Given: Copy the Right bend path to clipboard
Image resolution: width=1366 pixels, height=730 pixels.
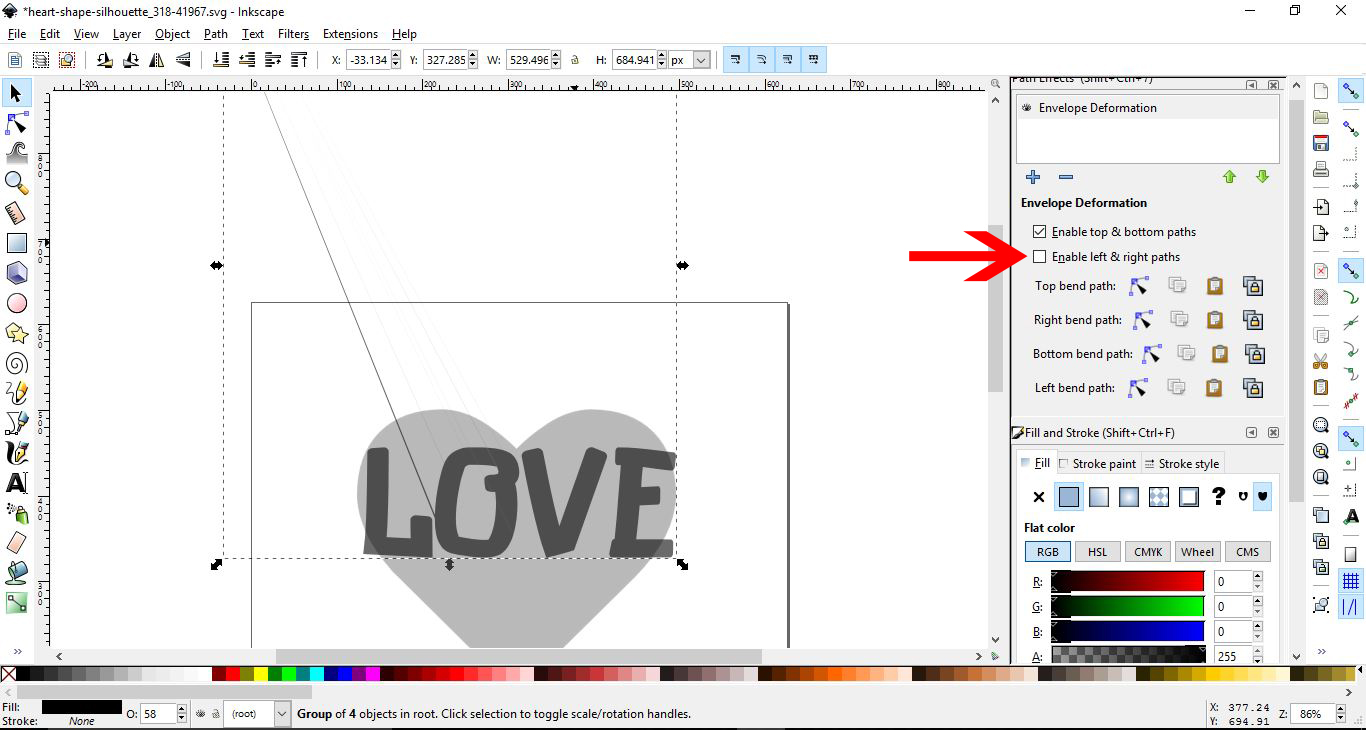Looking at the screenshot, I should point(1177,319).
